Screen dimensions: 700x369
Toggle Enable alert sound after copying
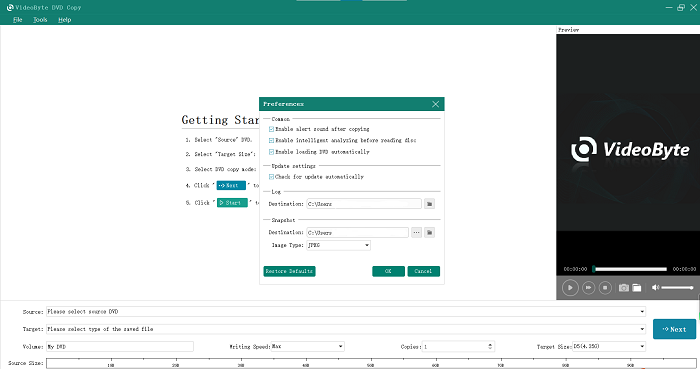[271, 129]
